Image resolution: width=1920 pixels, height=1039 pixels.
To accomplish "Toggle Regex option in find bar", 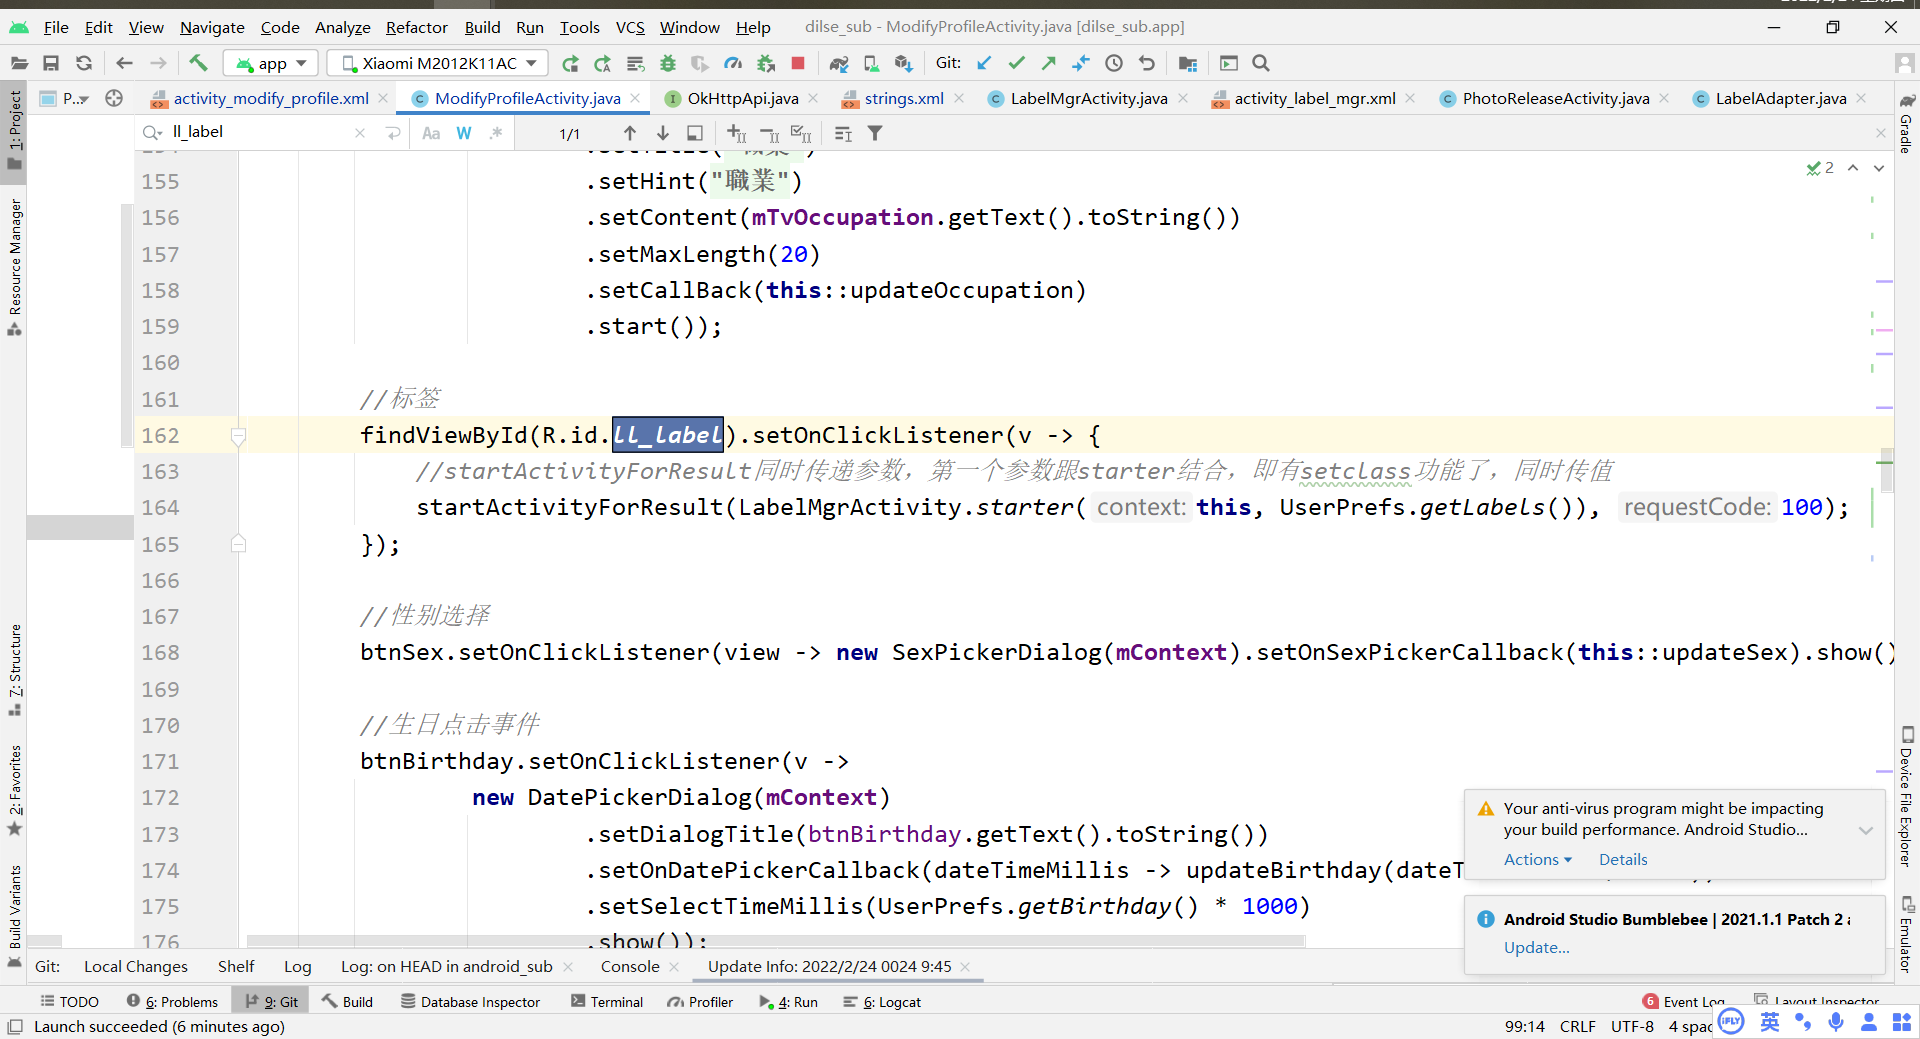I will pos(496,133).
